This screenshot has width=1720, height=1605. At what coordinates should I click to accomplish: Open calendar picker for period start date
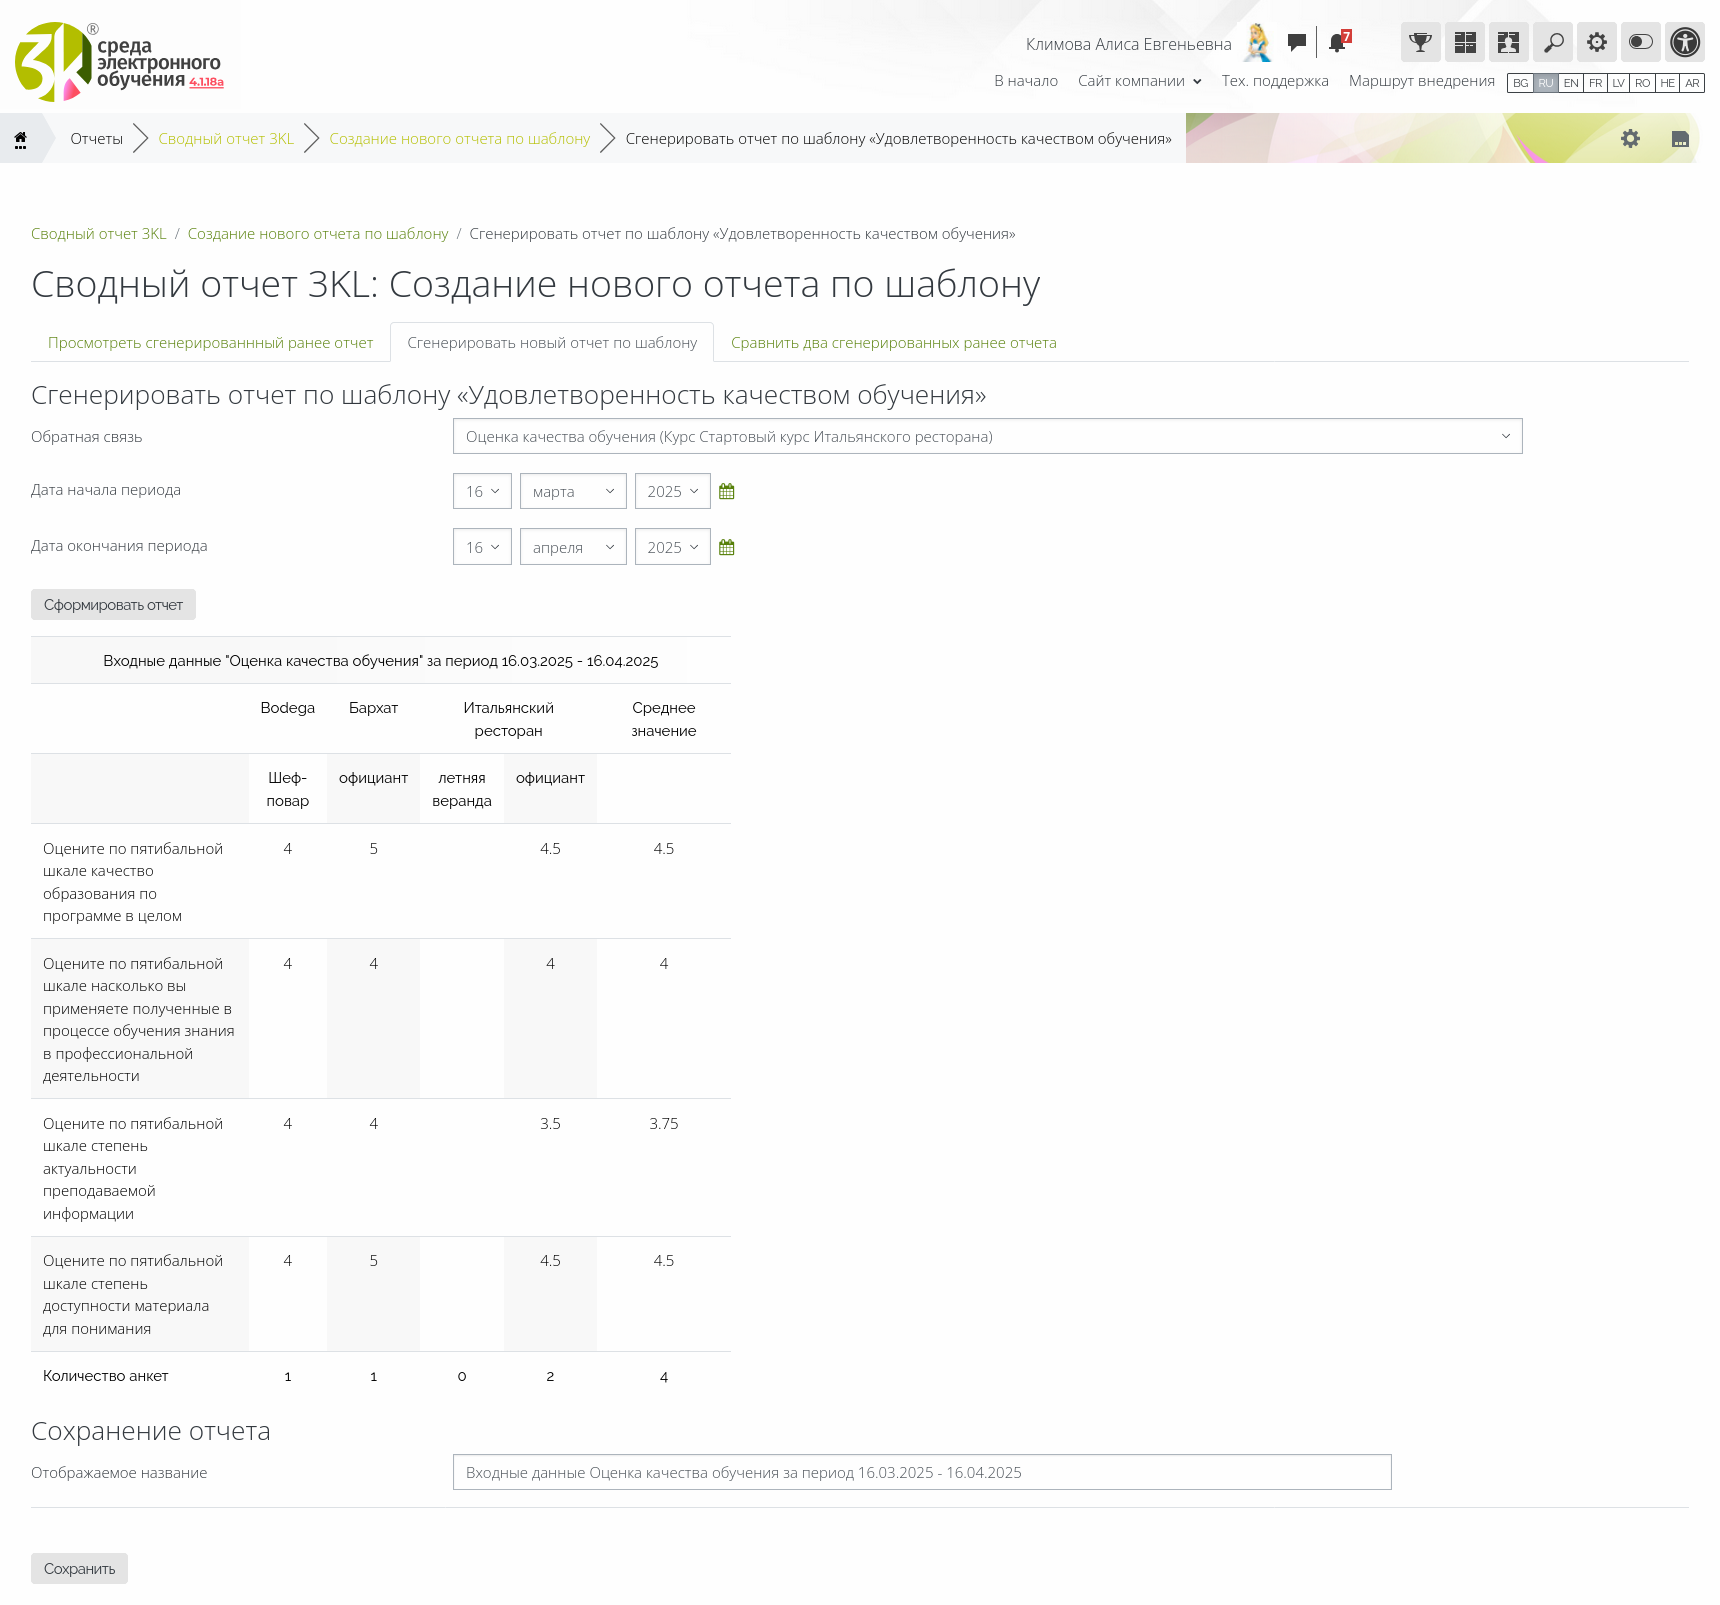coord(727,492)
